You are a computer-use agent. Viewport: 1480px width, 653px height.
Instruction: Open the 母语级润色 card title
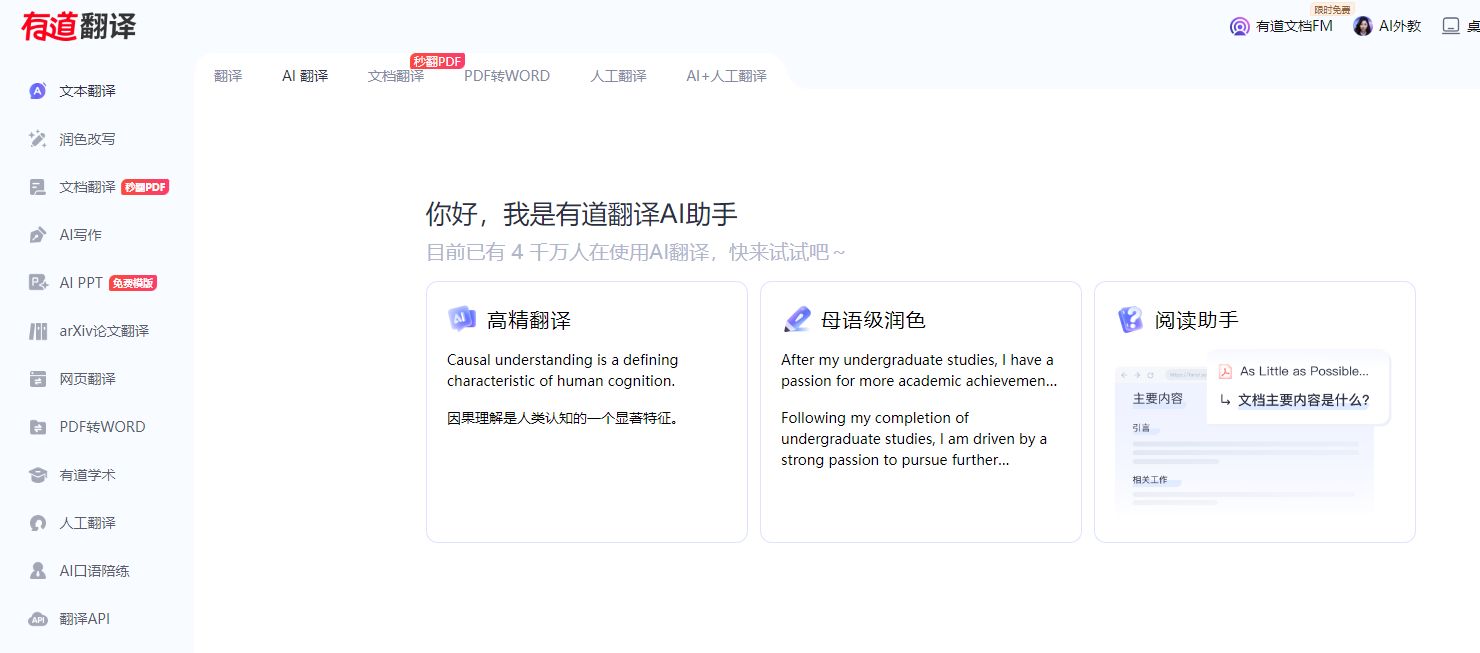(873, 320)
